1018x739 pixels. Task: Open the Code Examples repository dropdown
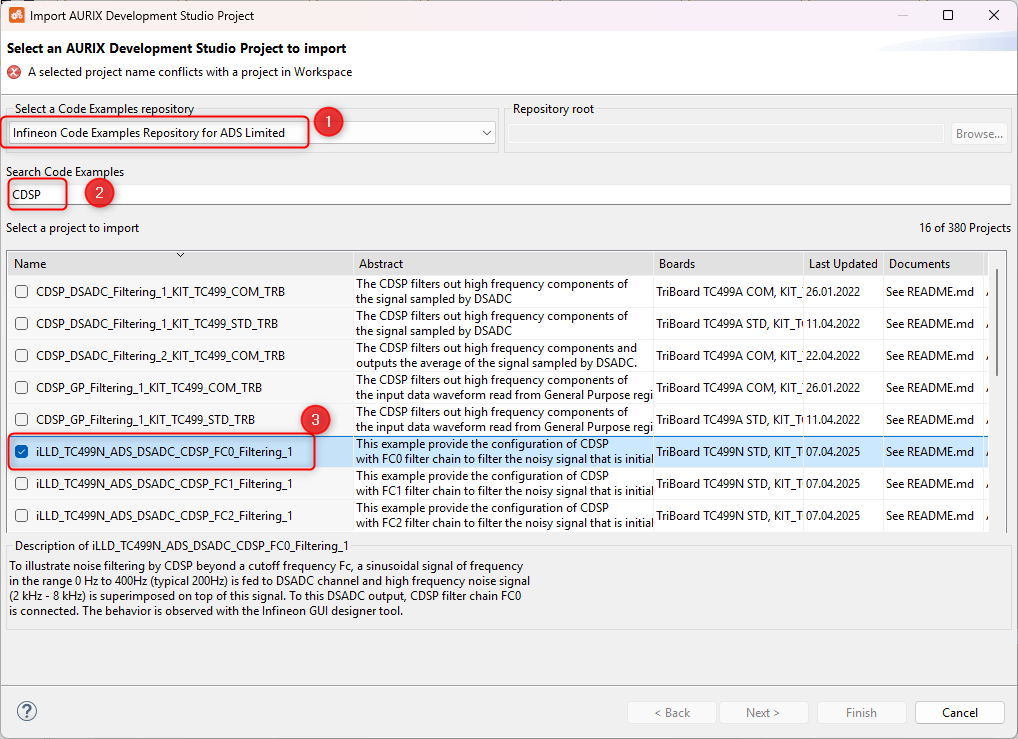(486, 133)
